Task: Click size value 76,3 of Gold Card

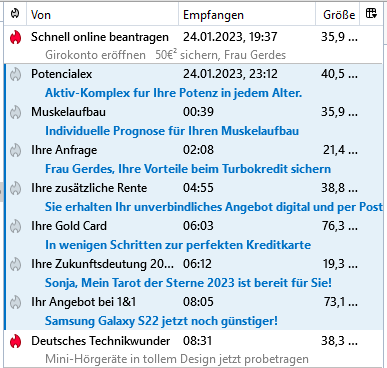Action: (x=340, y=226)
